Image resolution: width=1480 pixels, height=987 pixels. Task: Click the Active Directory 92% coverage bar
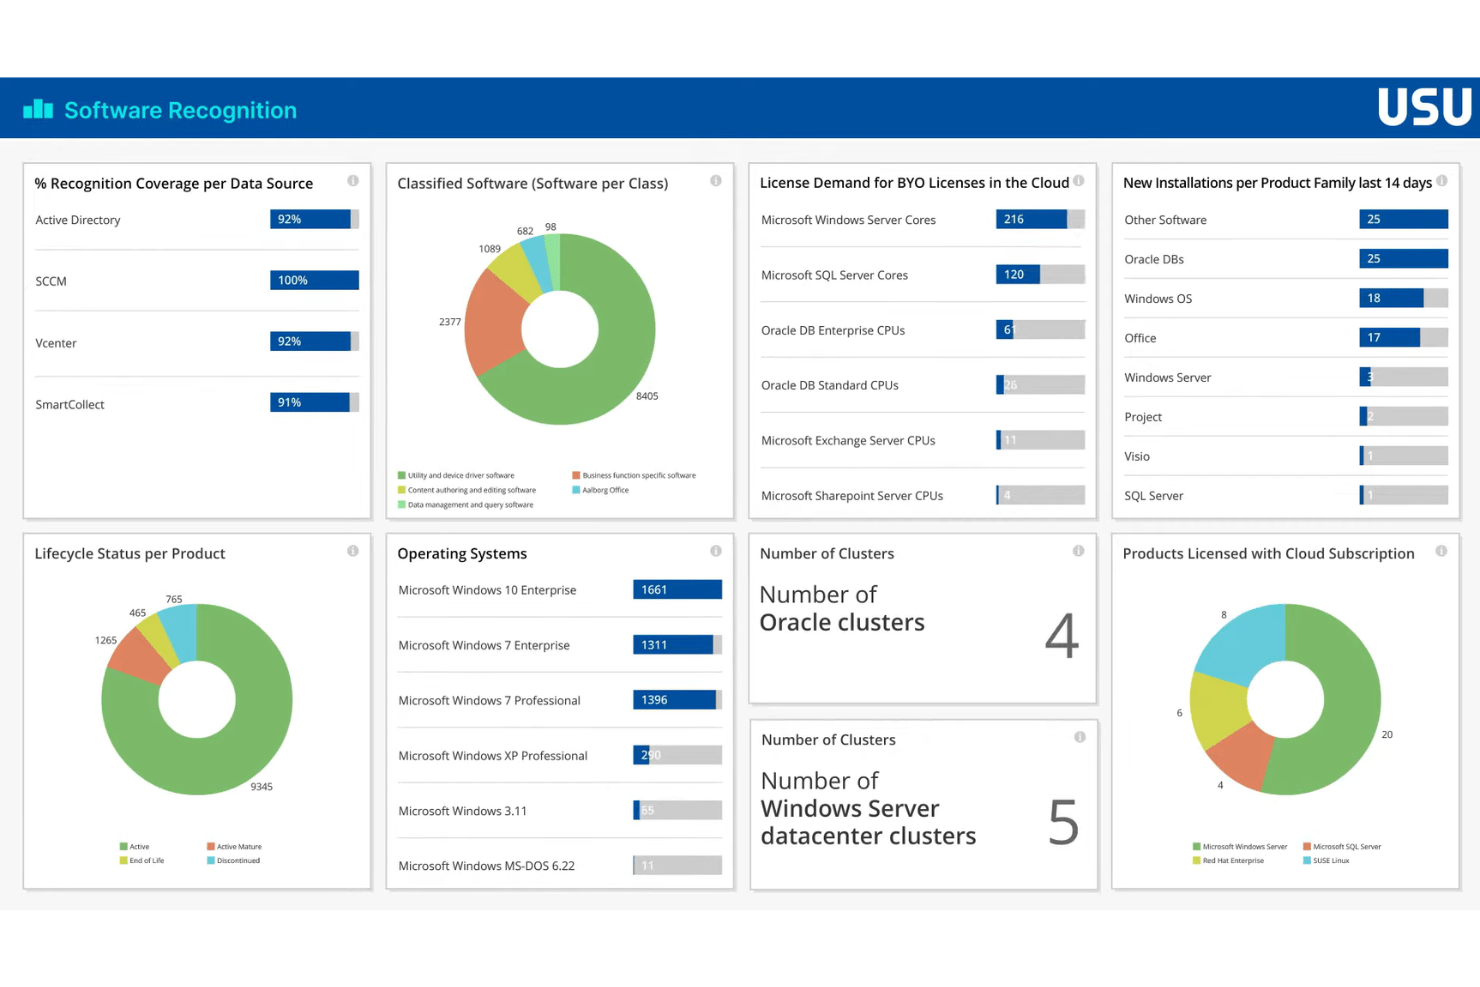pyautogui.click(x=314, y=219)
